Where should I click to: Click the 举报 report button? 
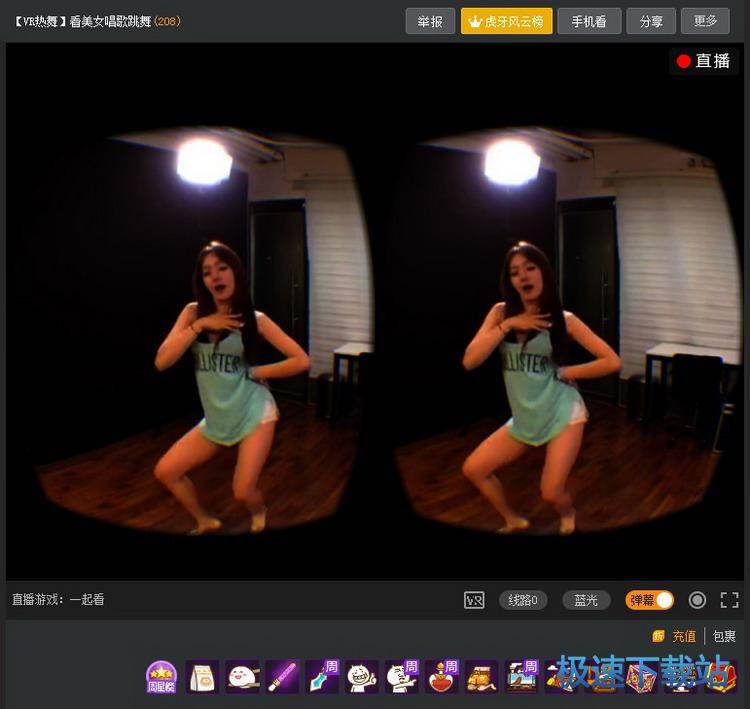[430, 22]
